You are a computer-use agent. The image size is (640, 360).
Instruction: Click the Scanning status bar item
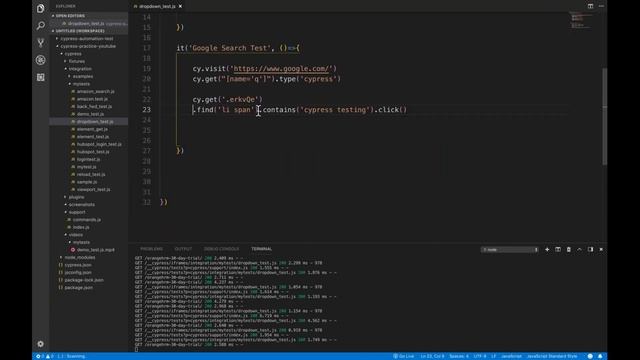pos(72,356)
